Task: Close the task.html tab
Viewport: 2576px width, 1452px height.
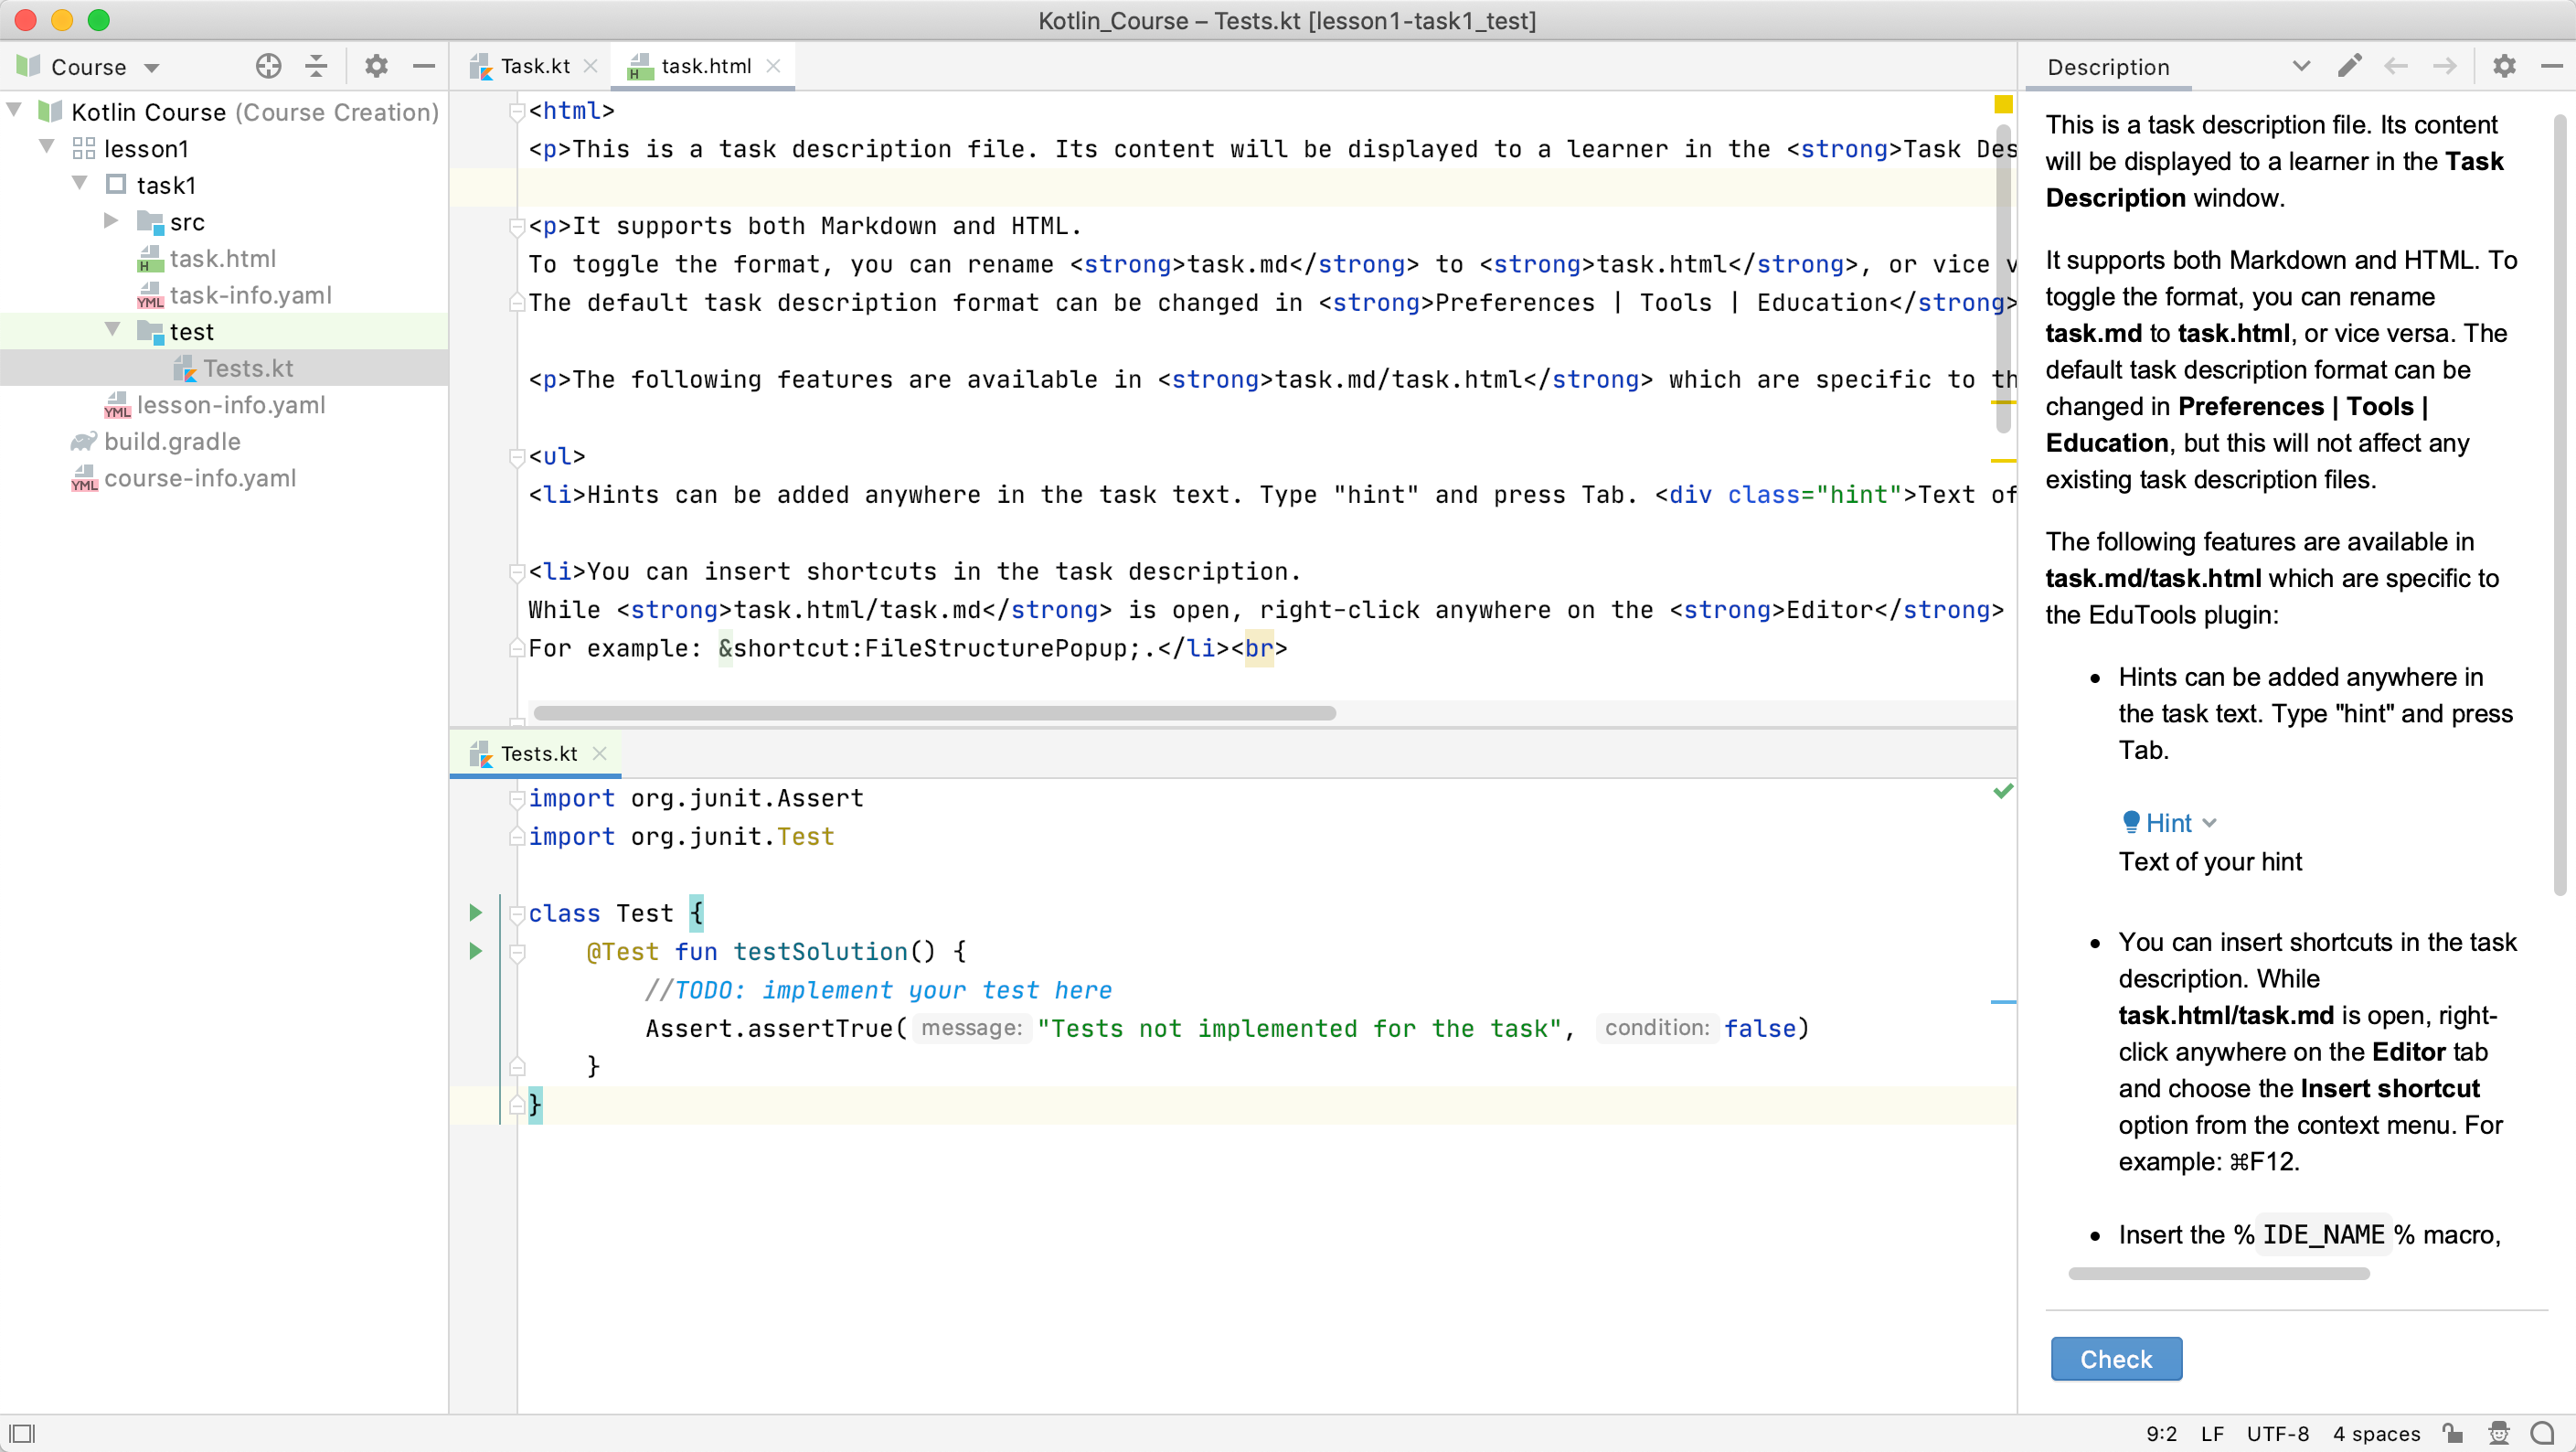Action: pos(773,66)
